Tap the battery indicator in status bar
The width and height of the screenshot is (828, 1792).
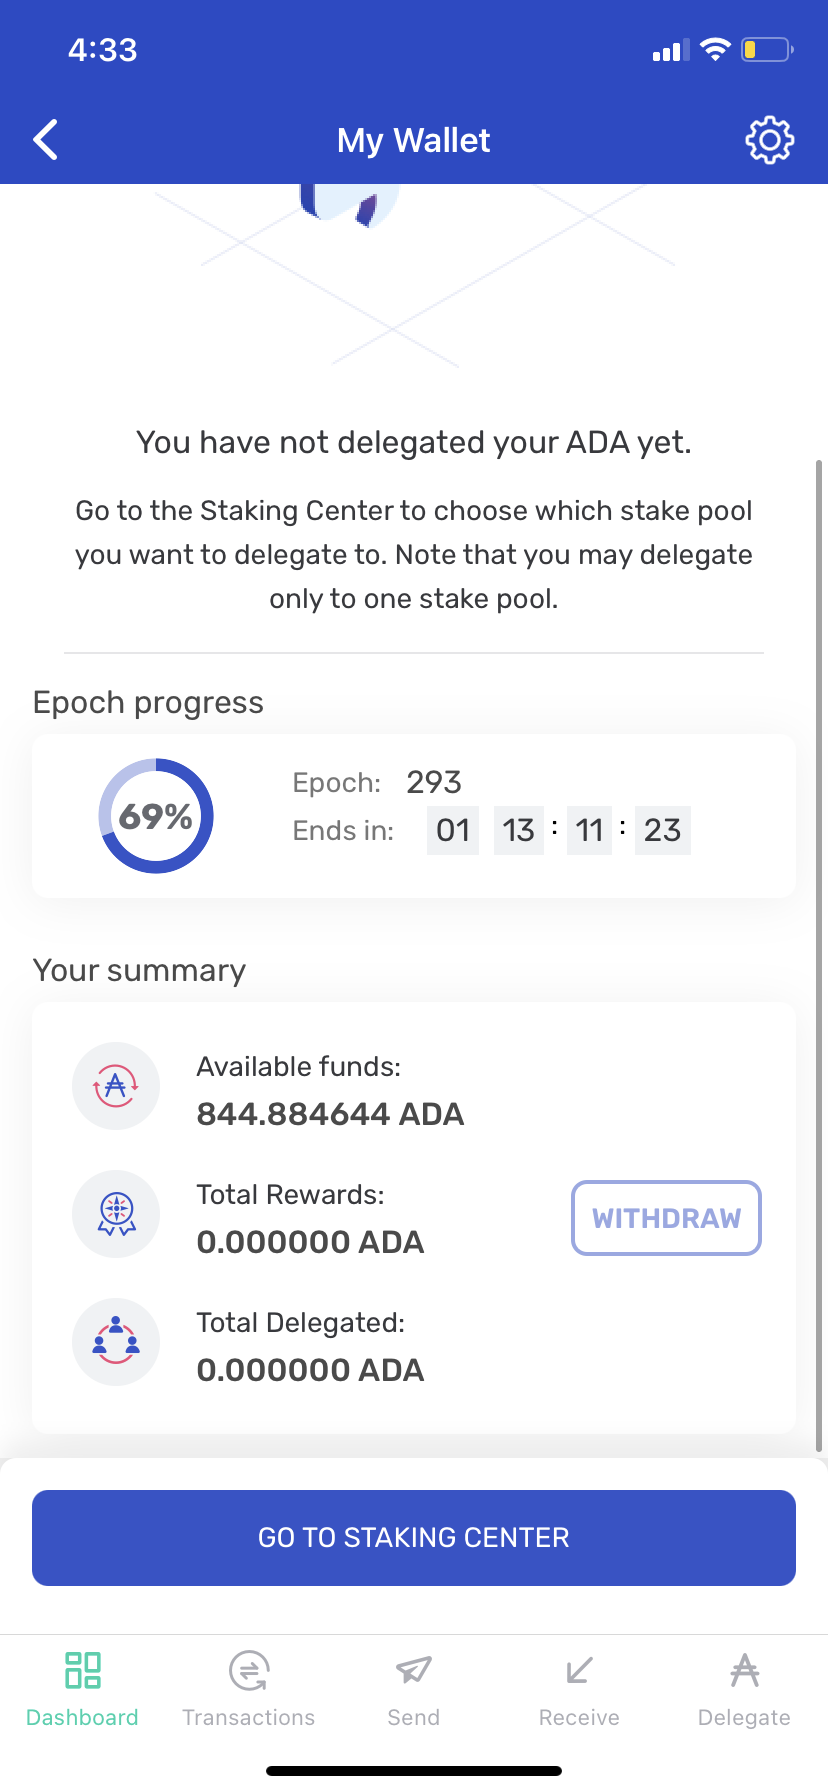766,50
